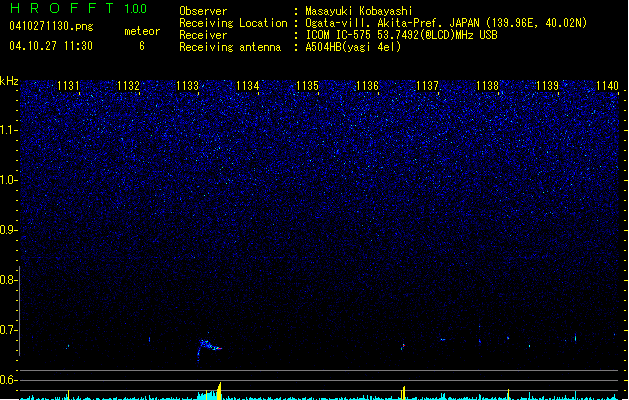Click the 1136 time axis label
Image resolution: width=629 pixels, height=400 pixels.
coord(367,86)
